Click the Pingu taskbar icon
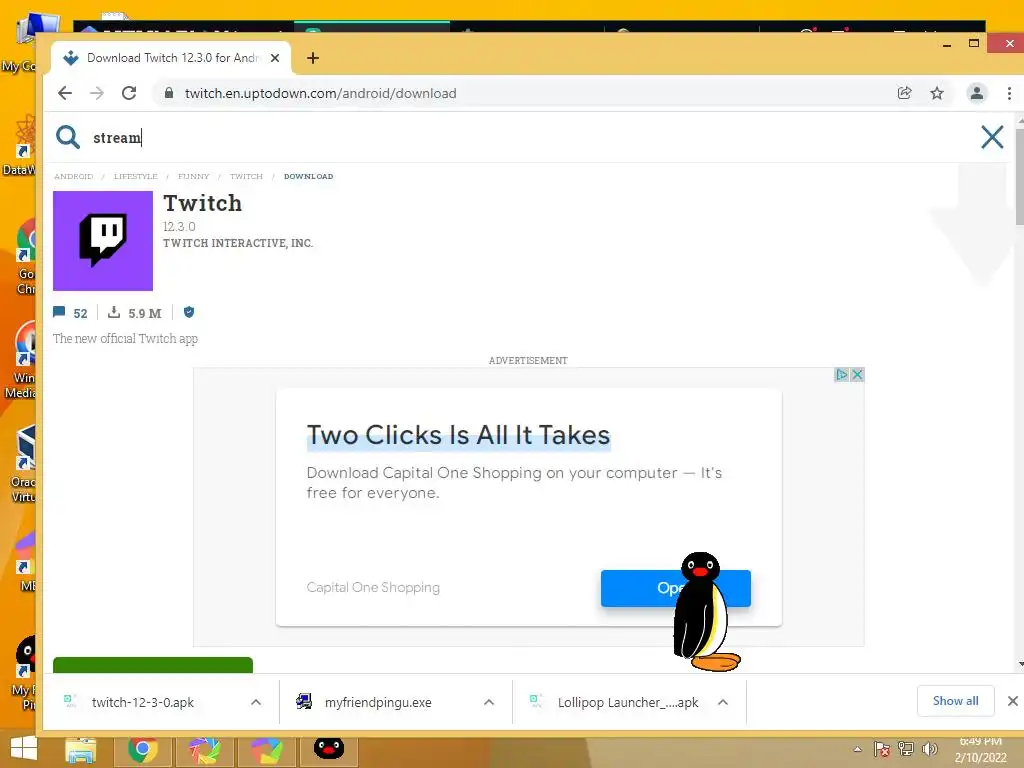This screenshot has width=1024, height=768. 328,749
